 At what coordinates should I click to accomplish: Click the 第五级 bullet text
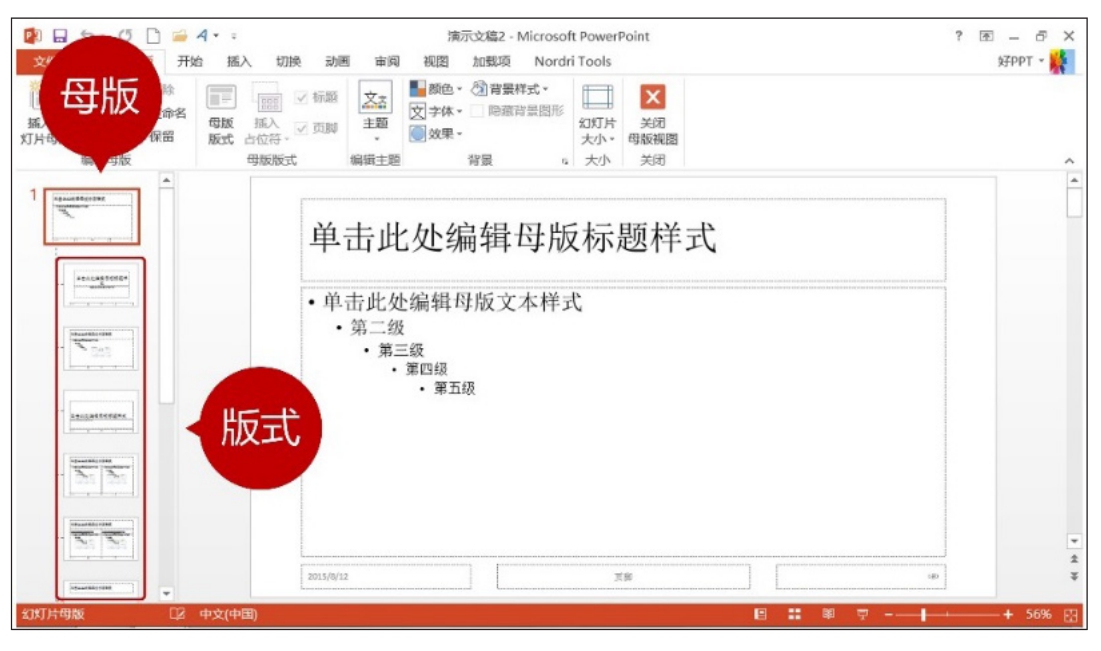coord(454,388)
